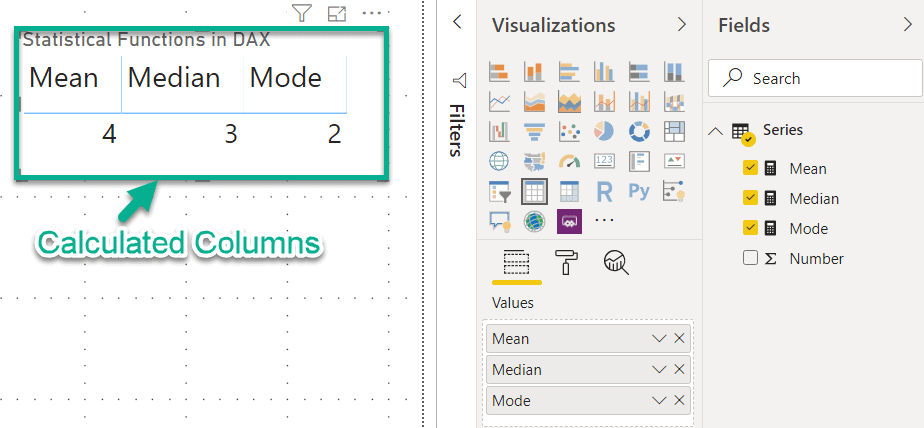Uncheck the Mean field checkbox
This screenshot has width=924, height=428.
(751, 168)
